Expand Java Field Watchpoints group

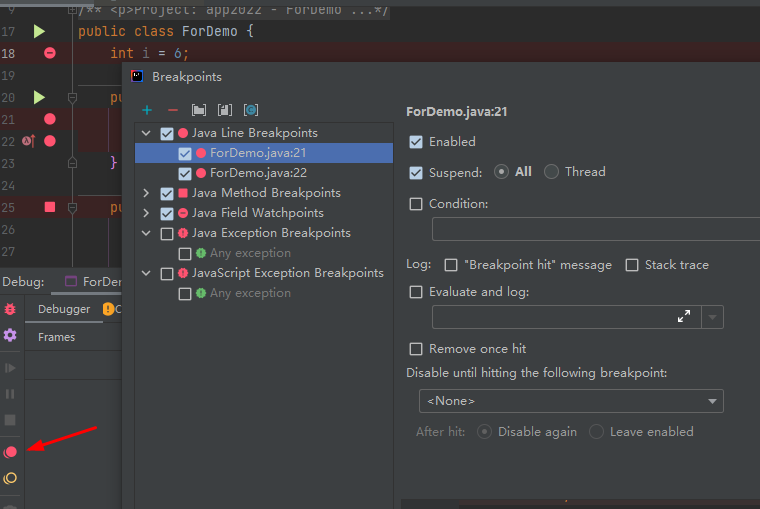[x=146, y=213]
